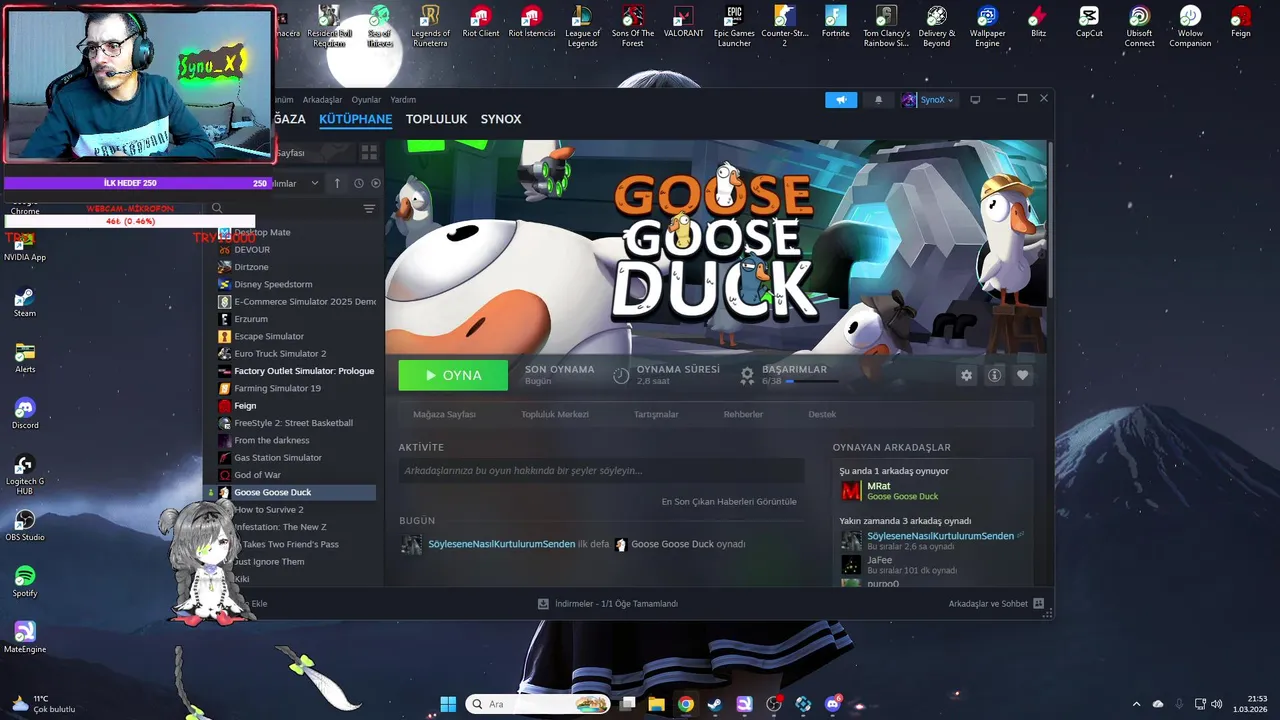
Task: Open Mağaza Sayfası game link
Action: click(x=444, y=414)
